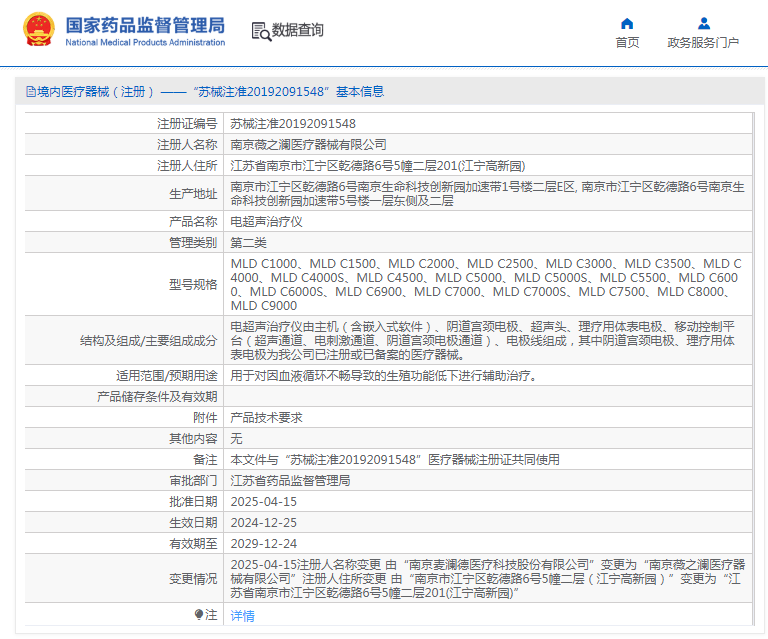Click the 适用范围/预期用途 label
The image size is (768, 639).
(167, 376)
